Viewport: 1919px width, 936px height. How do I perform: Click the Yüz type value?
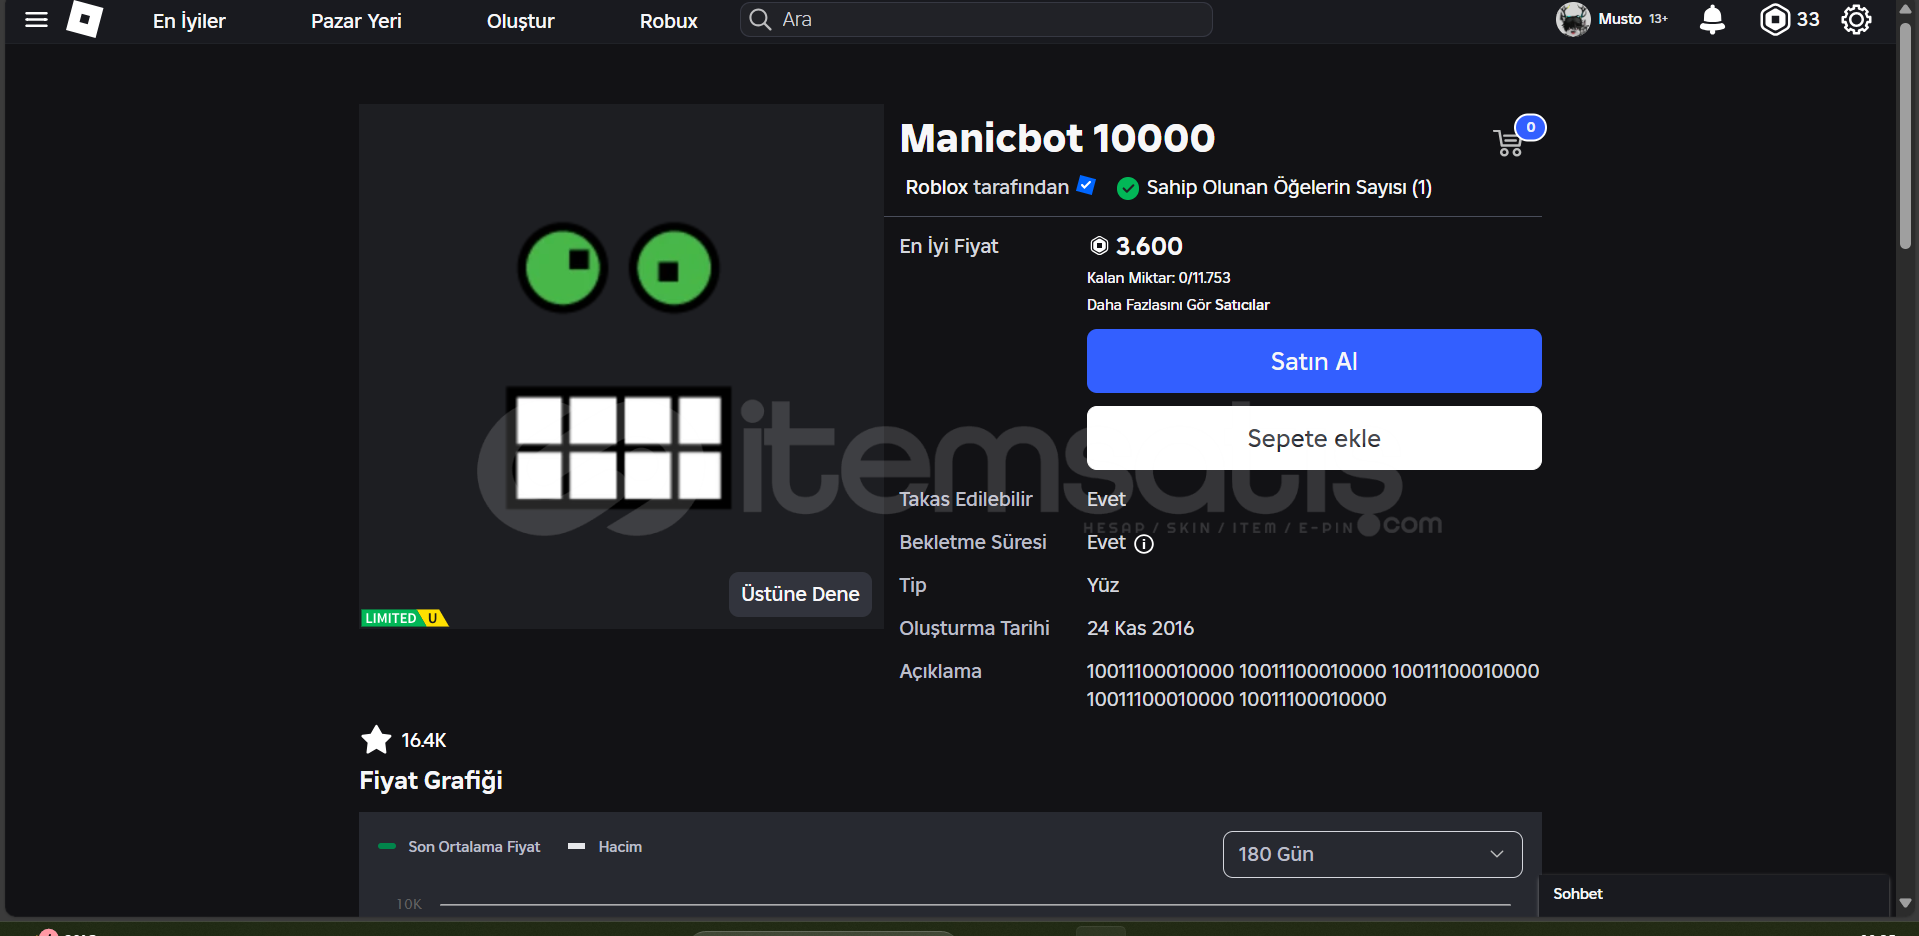[1103, 585]
